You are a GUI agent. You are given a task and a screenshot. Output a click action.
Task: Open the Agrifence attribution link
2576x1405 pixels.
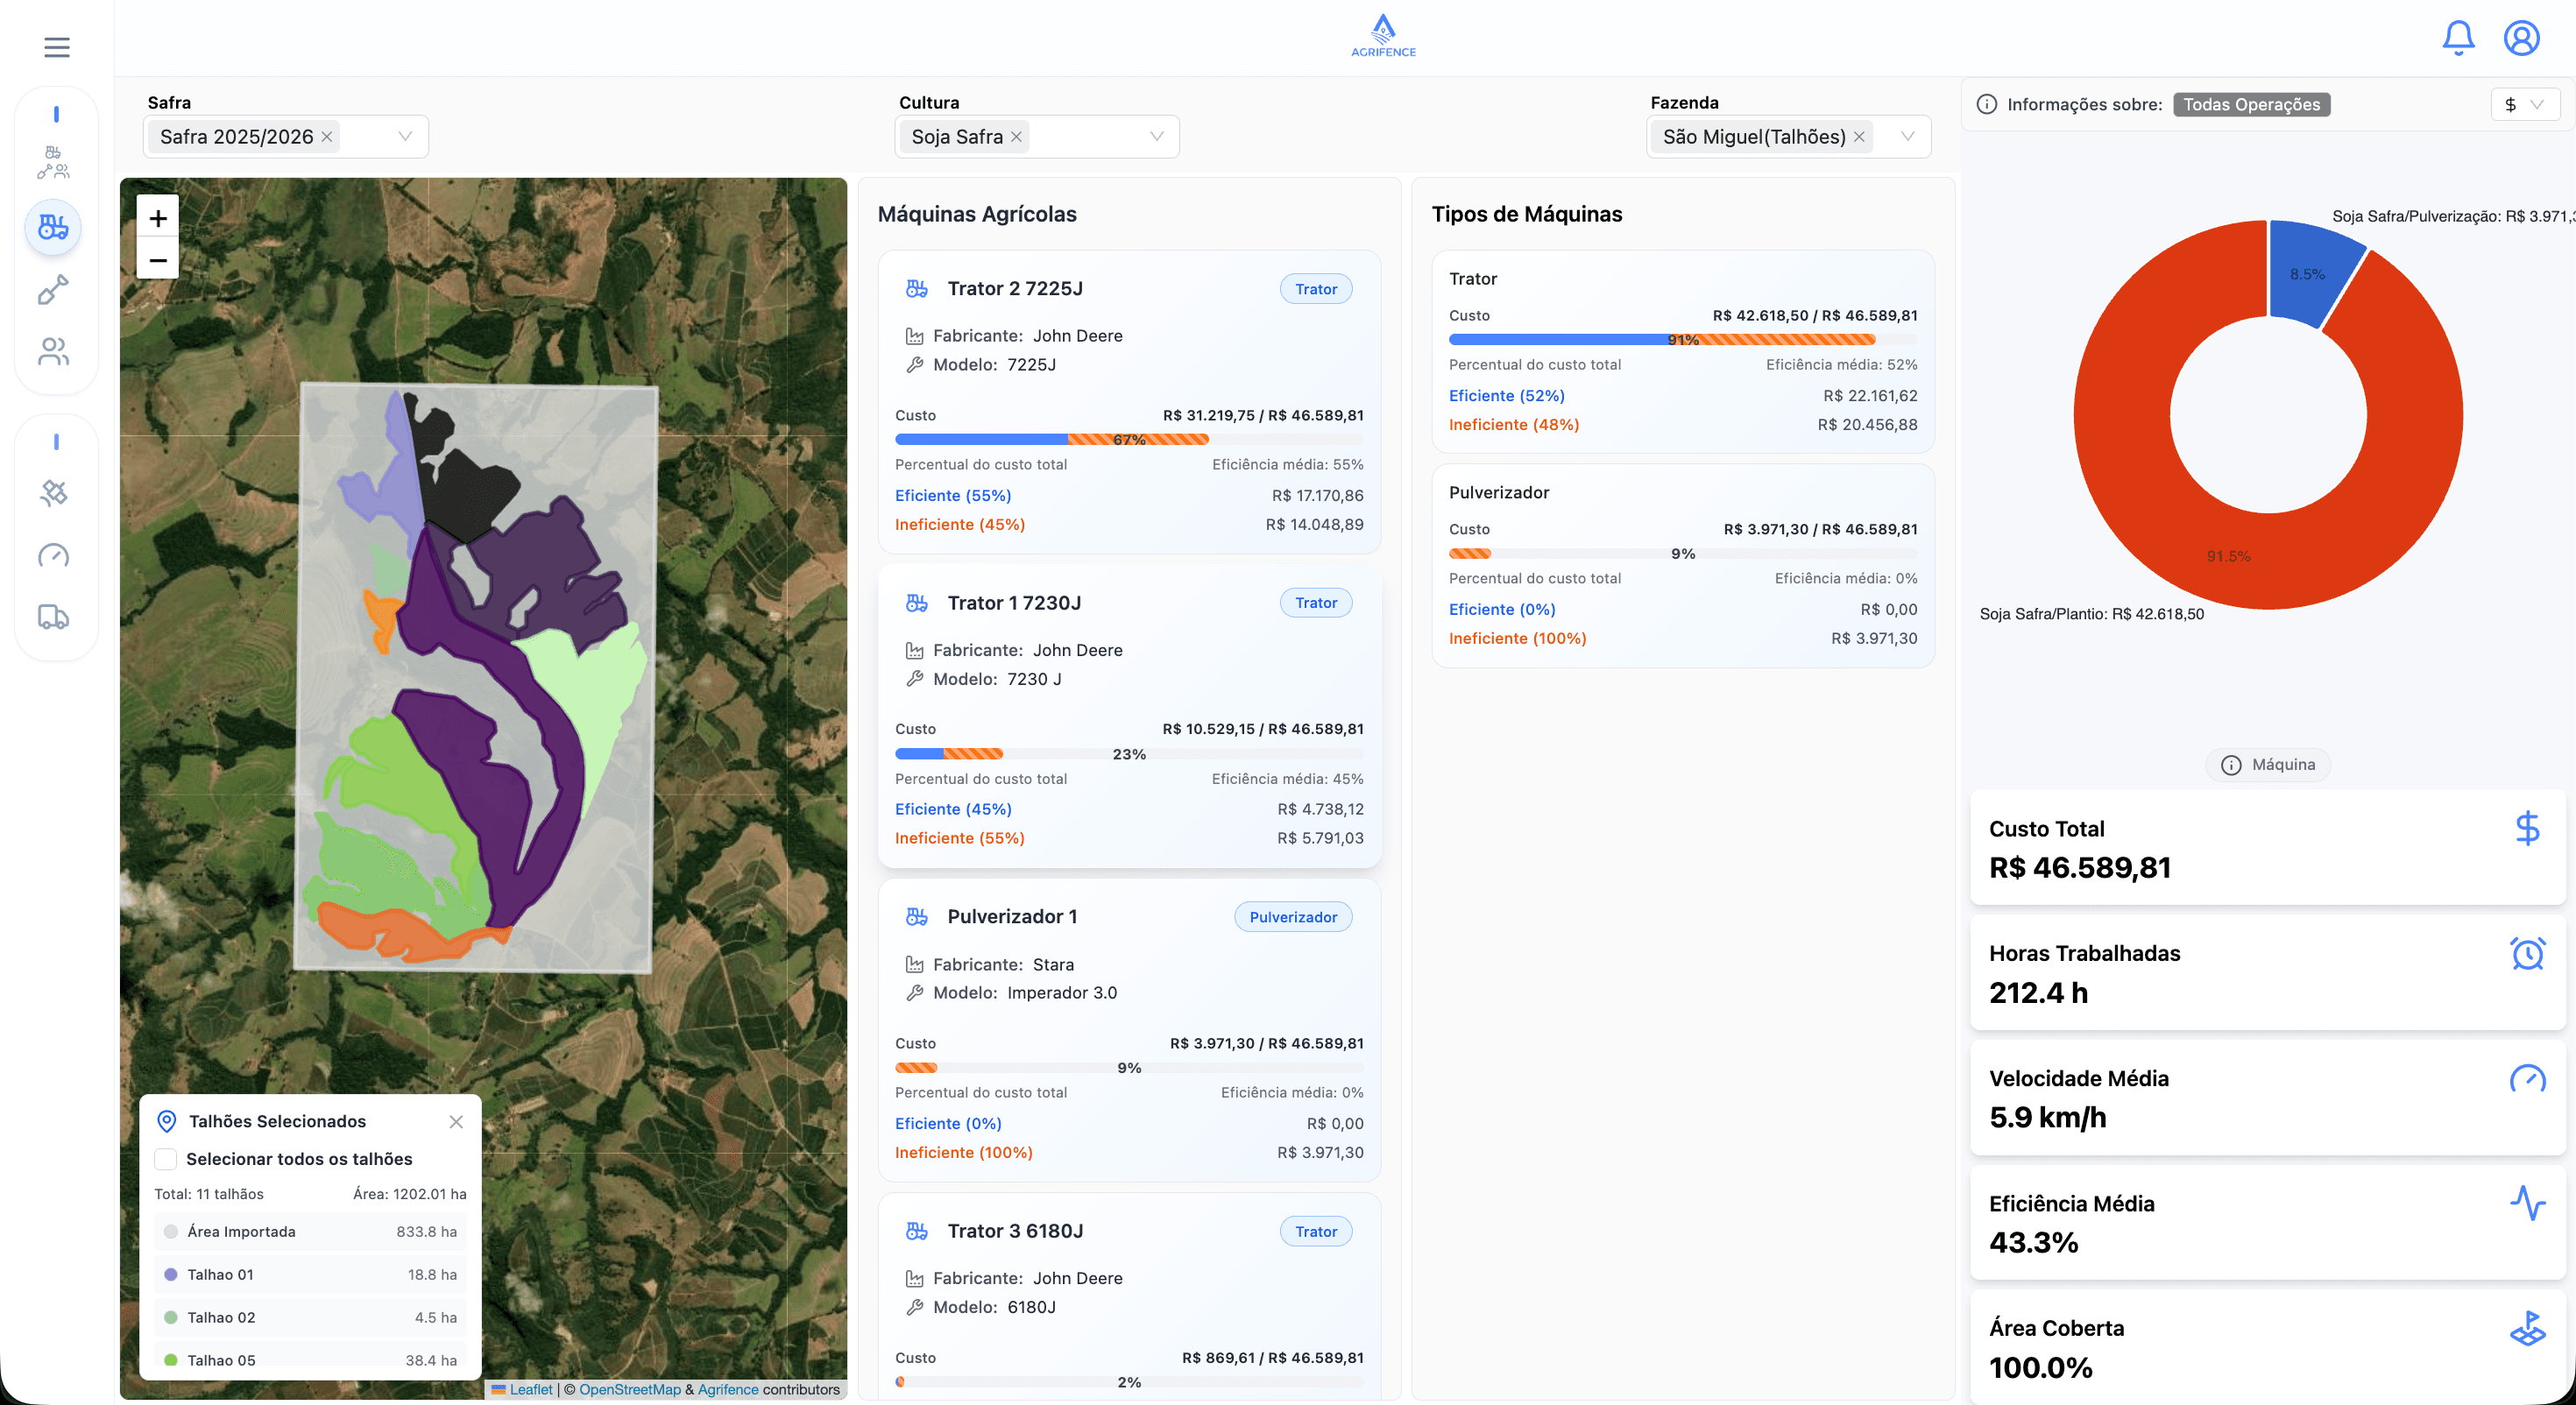pos(728,1390)
